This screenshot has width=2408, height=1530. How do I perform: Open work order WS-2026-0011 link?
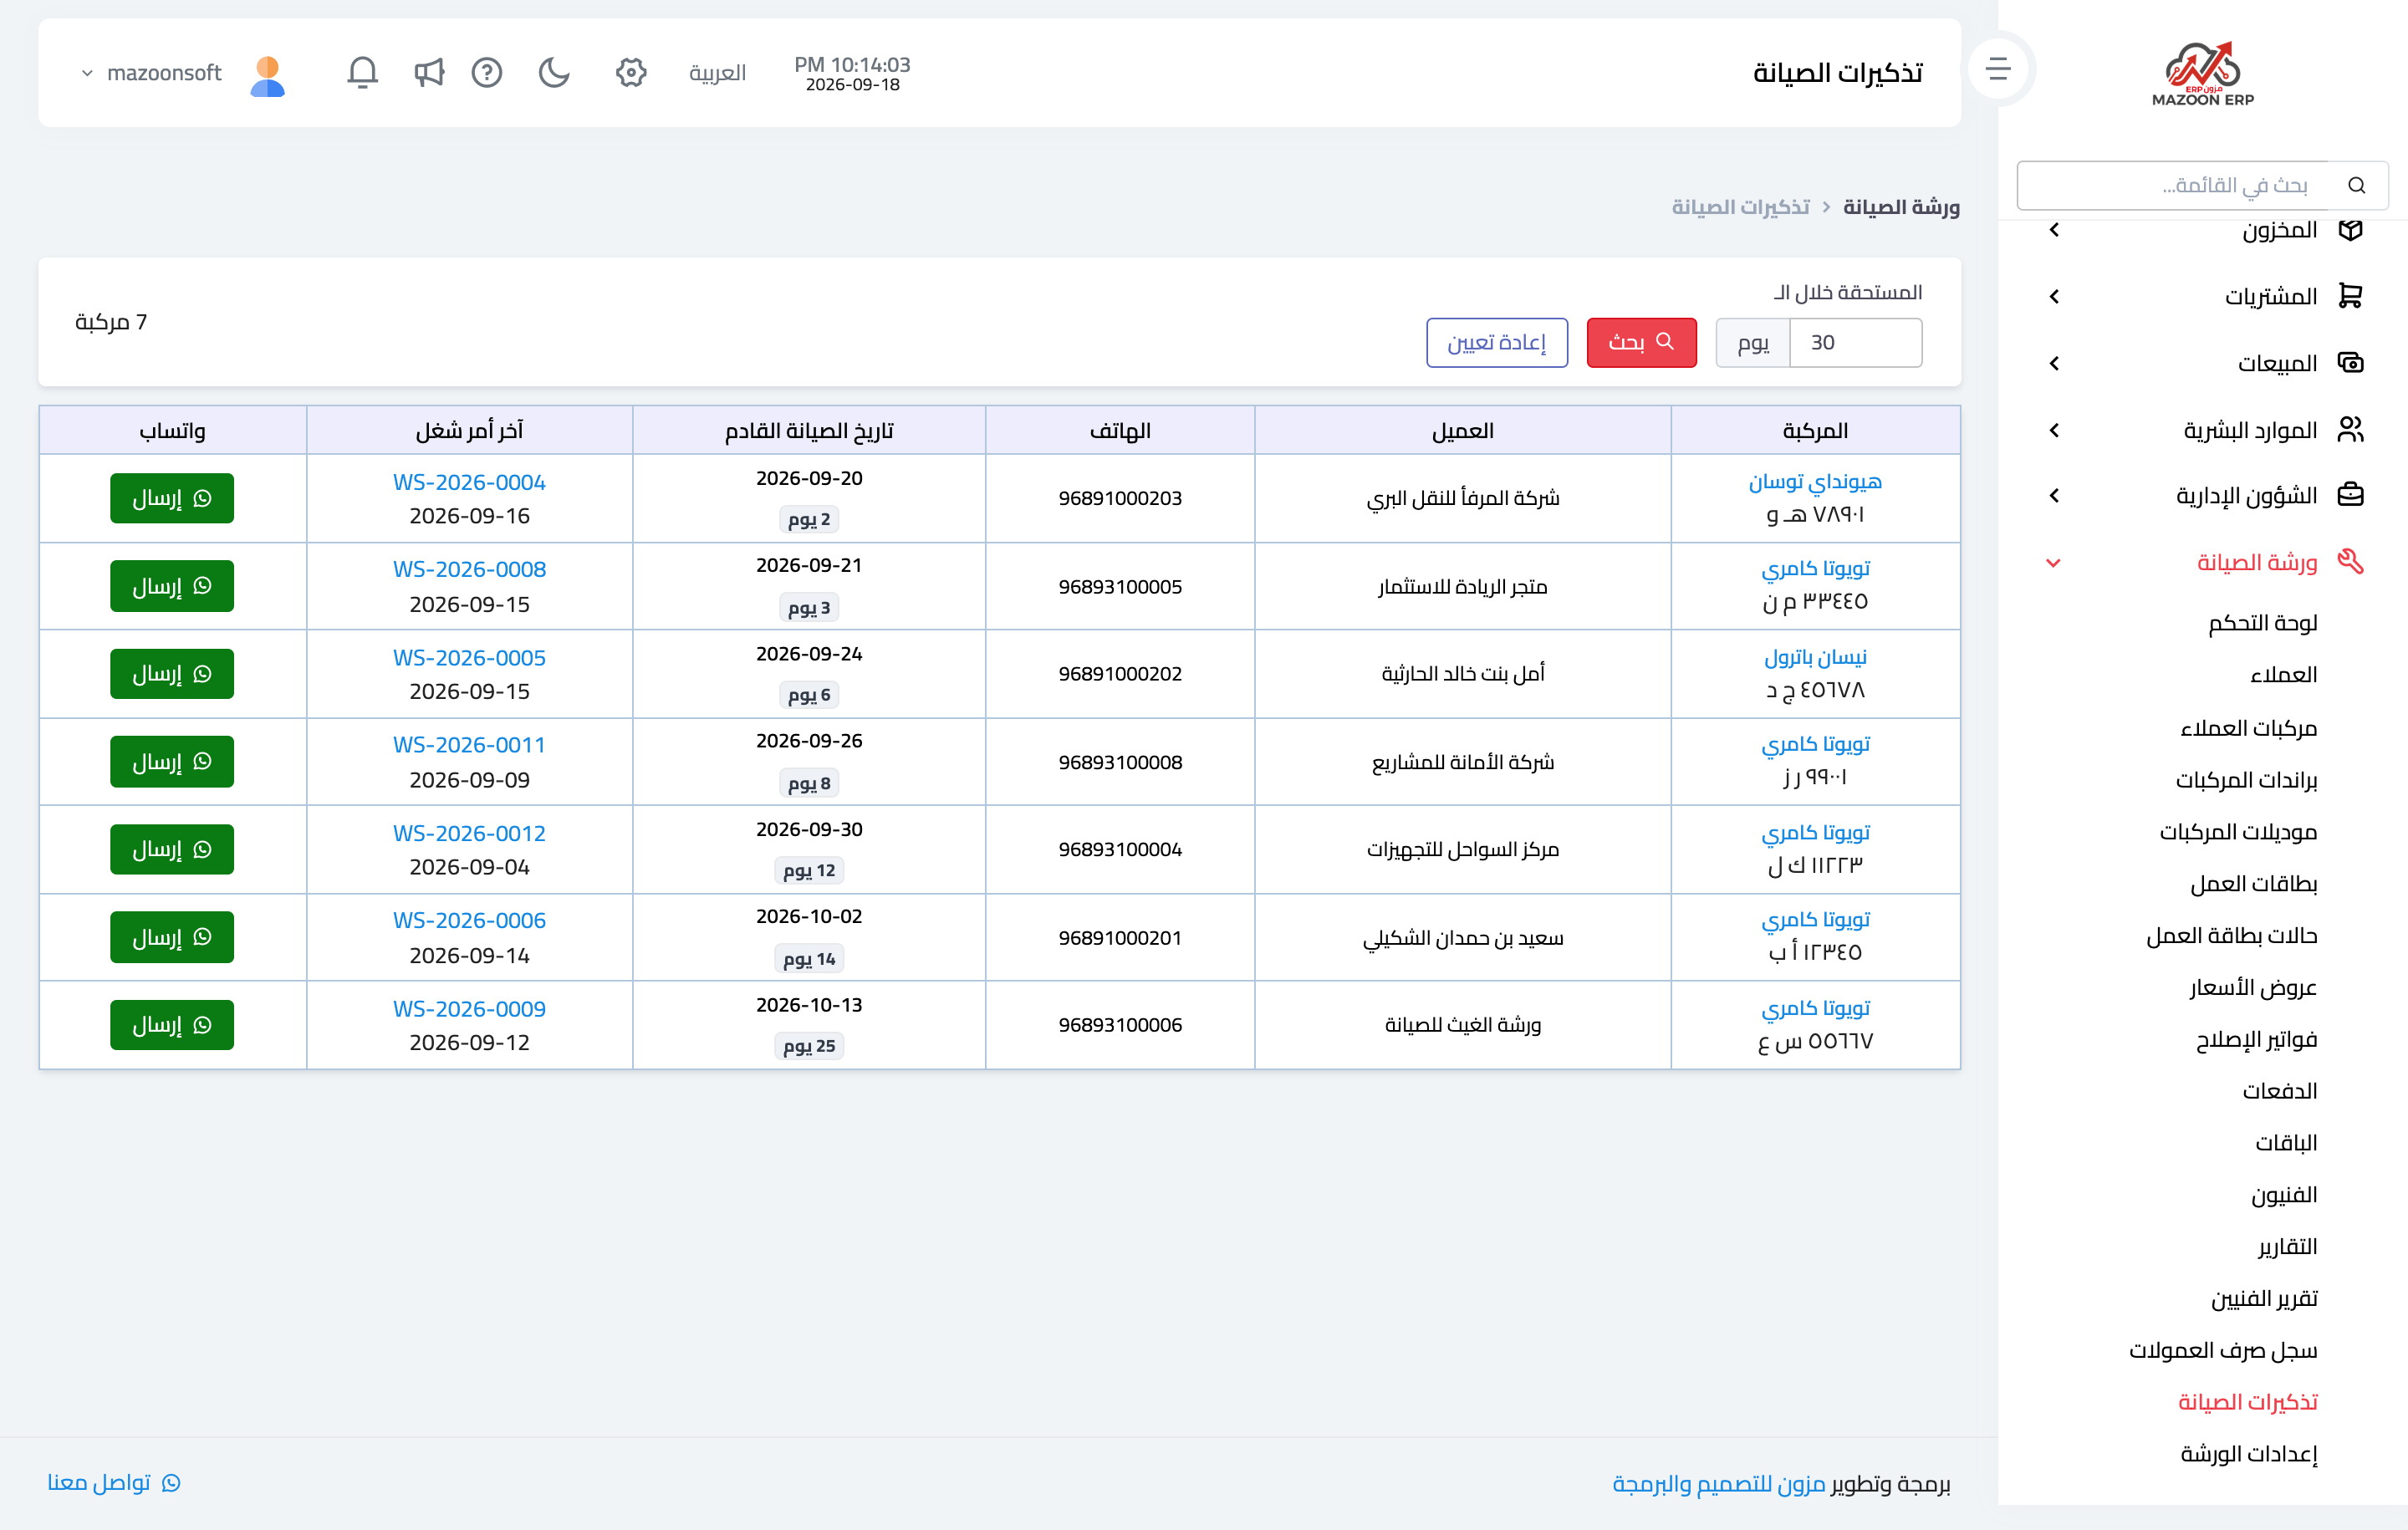pos(469,745)
